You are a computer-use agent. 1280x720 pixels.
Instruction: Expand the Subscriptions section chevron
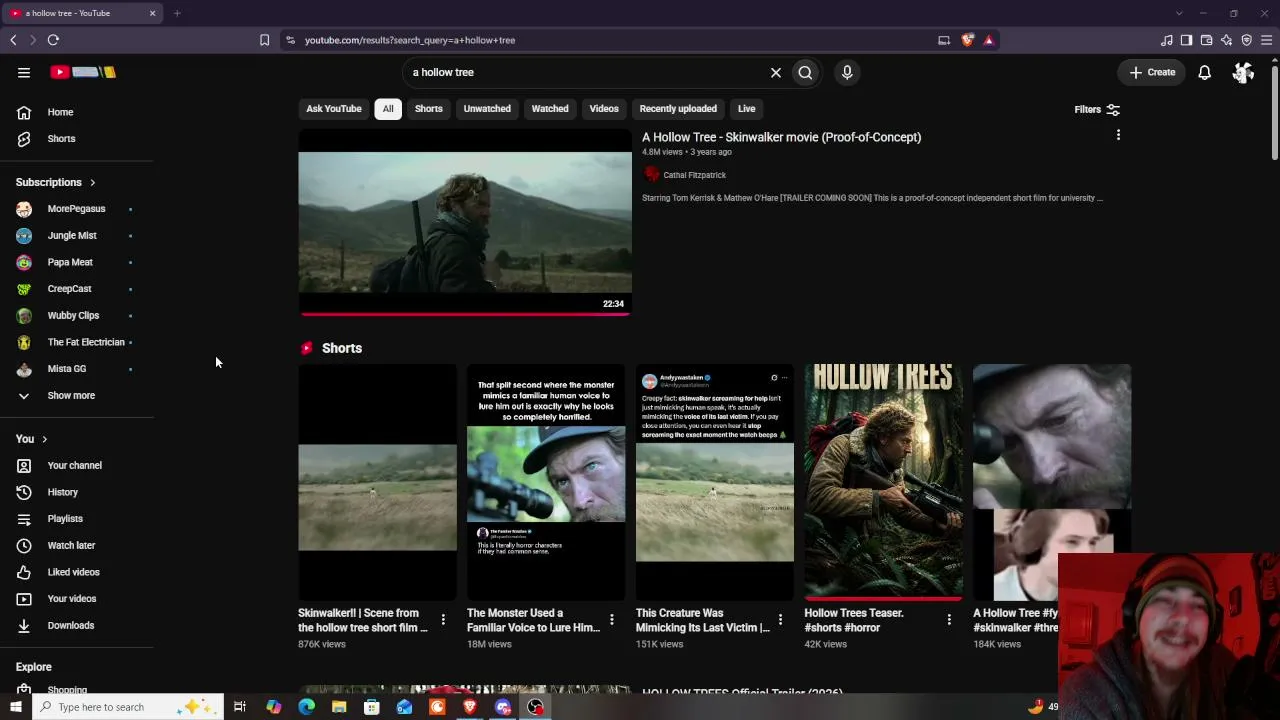tap(92, 183)
